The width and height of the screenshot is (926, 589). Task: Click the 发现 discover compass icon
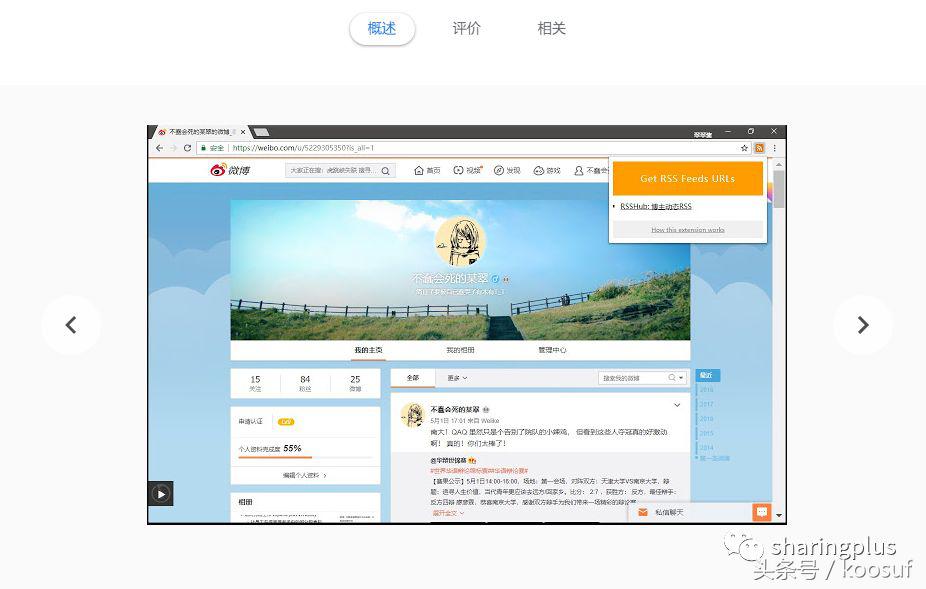[x=500, y=170]
